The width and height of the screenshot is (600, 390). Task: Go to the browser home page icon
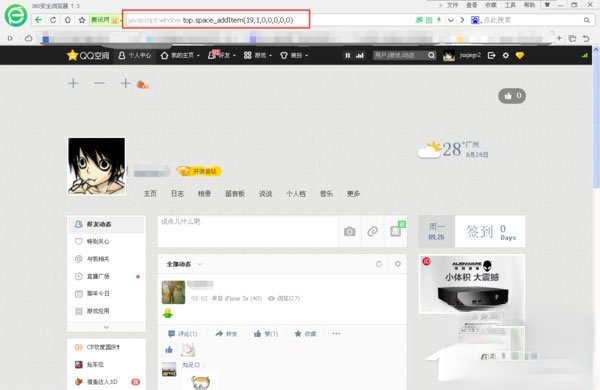(68, 20)
